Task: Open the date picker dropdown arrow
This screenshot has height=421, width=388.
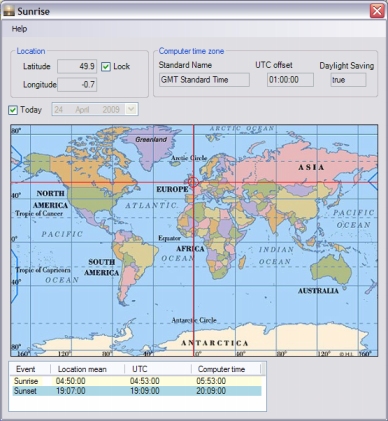Action: [x=131, y=109]
